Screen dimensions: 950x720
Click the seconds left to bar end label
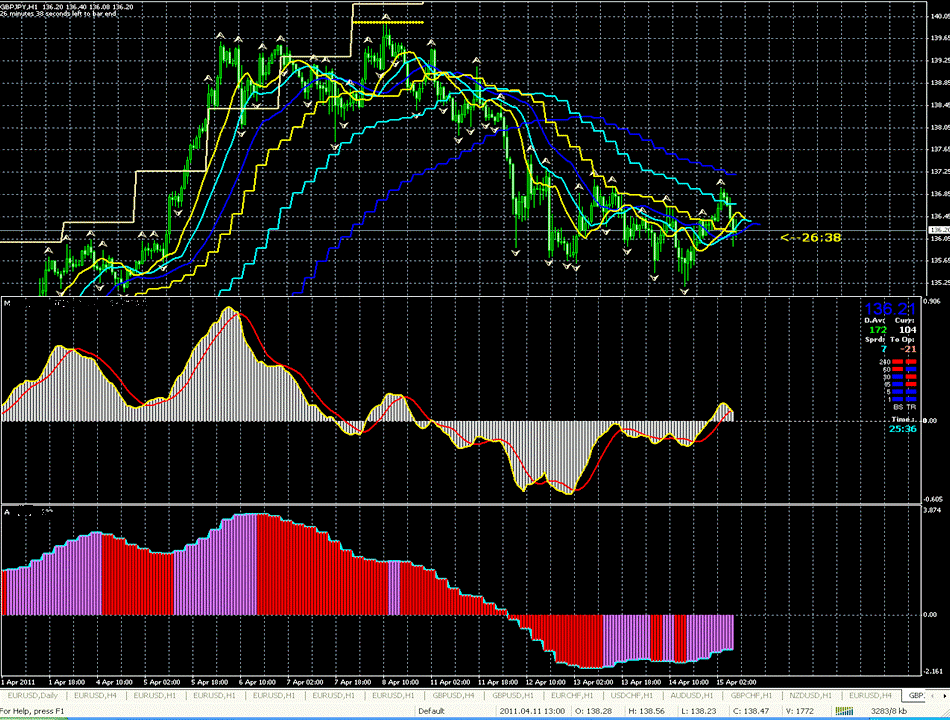pyautogui.click(x=58, y=14)
